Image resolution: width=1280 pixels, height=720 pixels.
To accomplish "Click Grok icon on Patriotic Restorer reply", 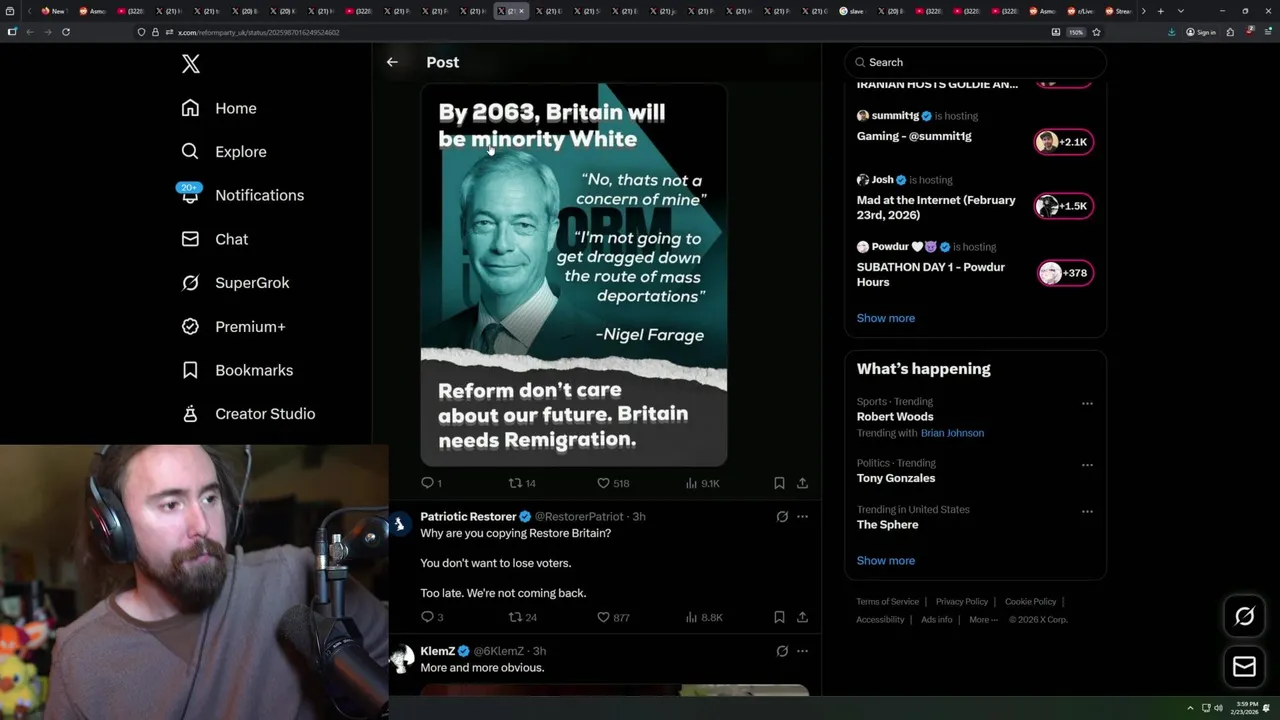I will [x=782, y=517].
